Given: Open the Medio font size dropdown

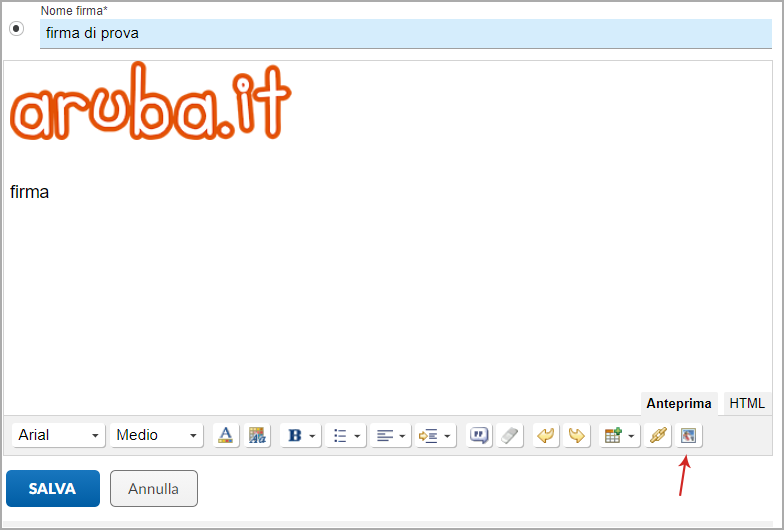Looking at the screenshot, I should pyautogui.click(x=156, y=435).
